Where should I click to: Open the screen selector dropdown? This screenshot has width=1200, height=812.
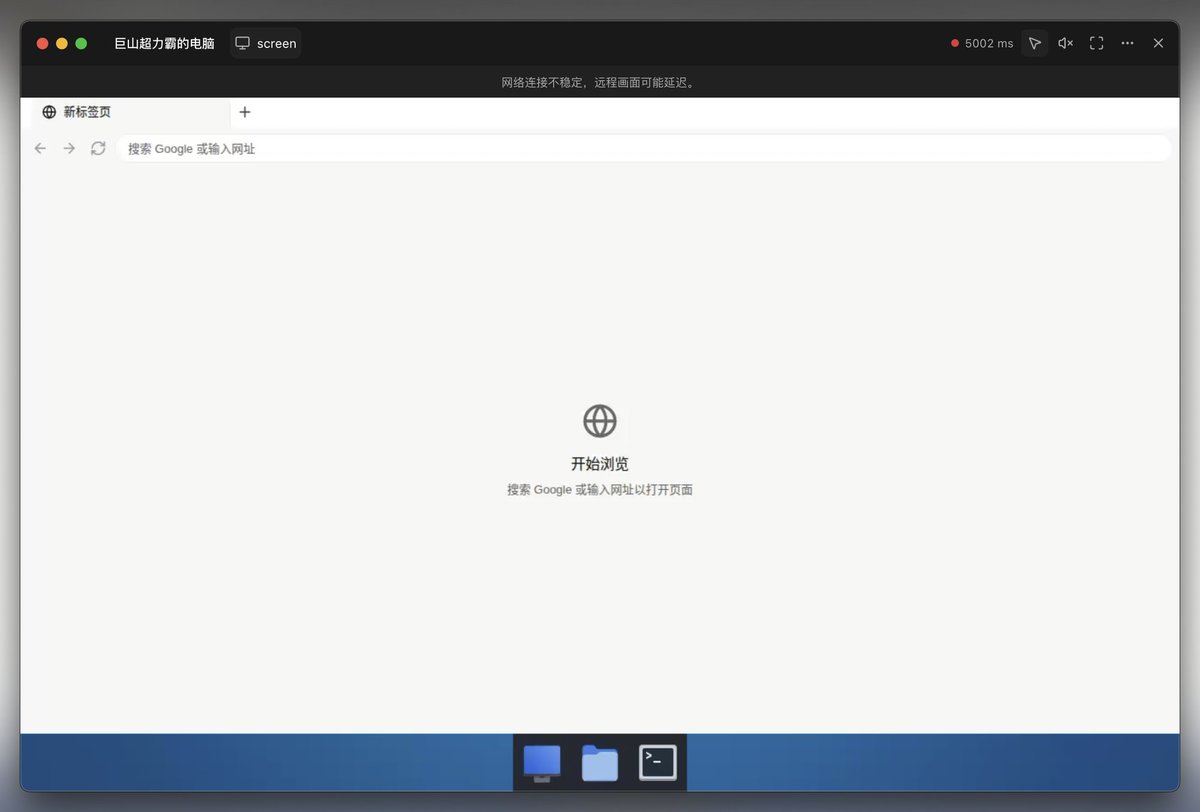(x=265, y=43)
